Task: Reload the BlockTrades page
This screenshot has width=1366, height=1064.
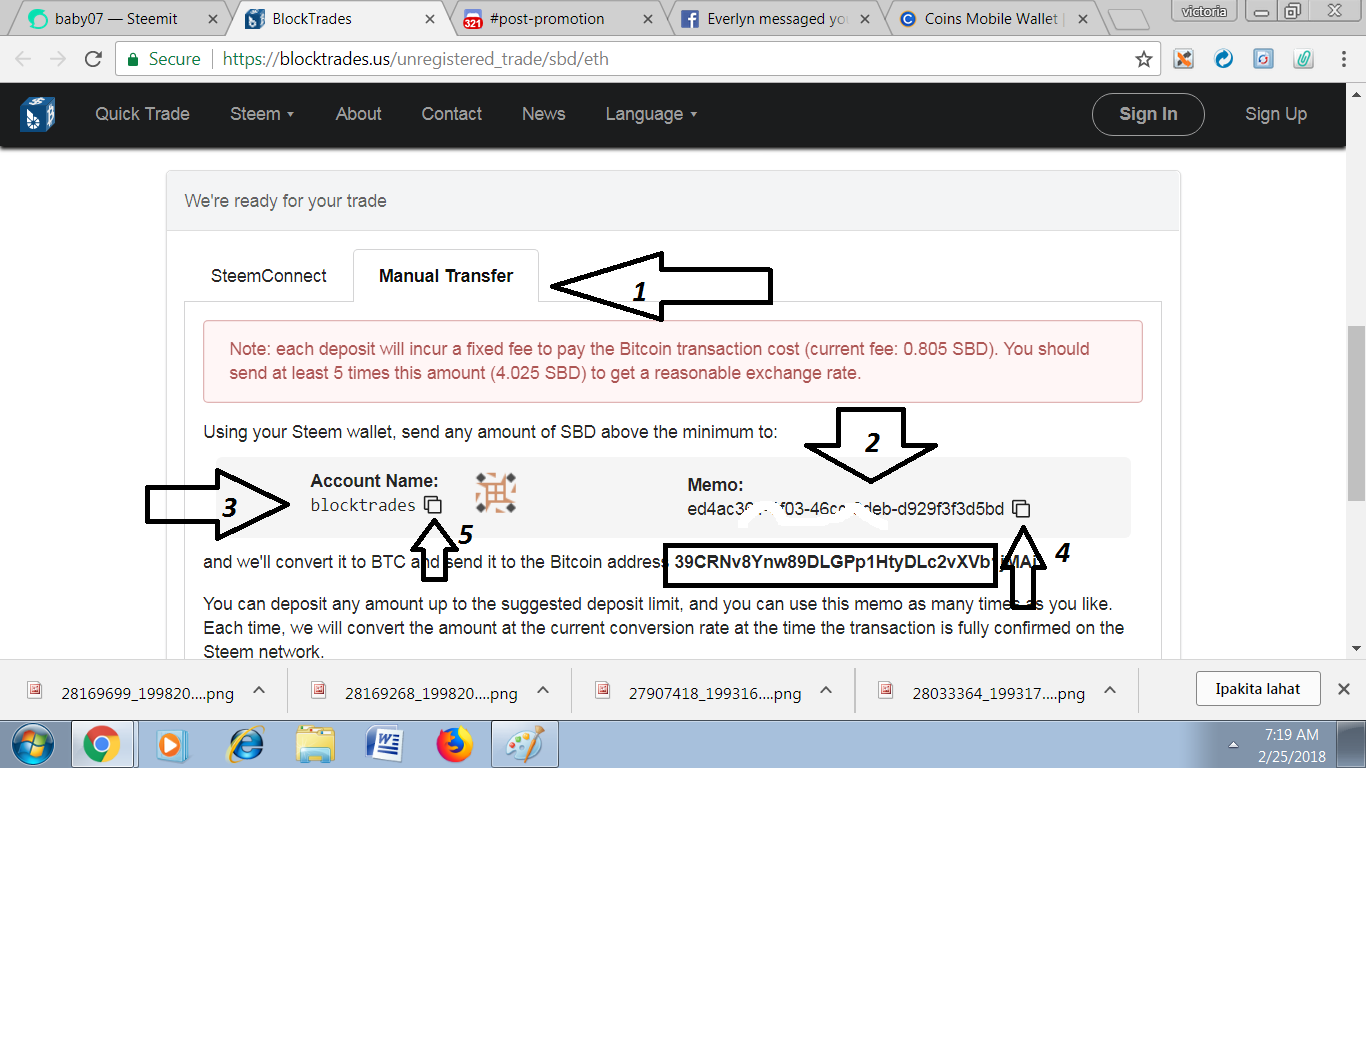Action: pos(93,59)
